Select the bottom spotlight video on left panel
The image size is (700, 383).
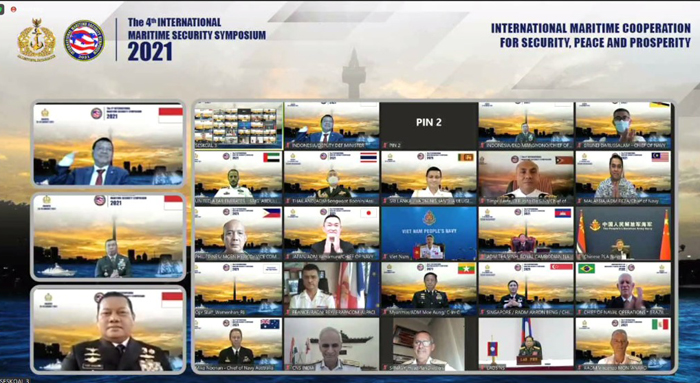[x=108, y=329]
